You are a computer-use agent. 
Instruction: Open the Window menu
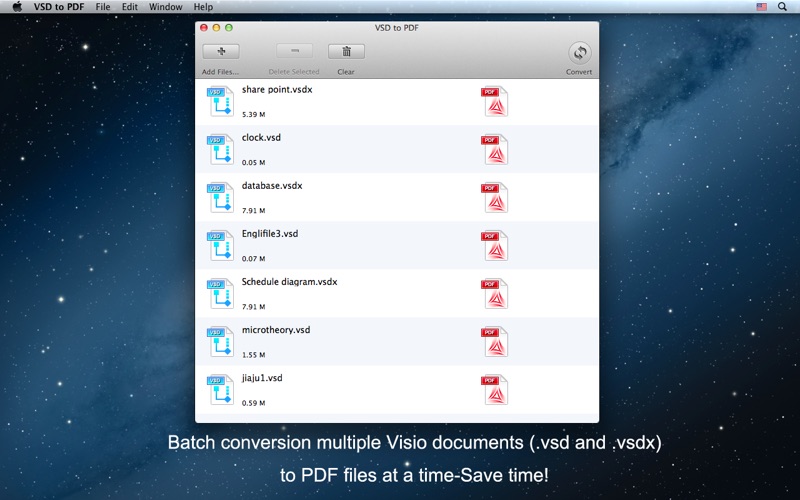click(x=165, y=7)
